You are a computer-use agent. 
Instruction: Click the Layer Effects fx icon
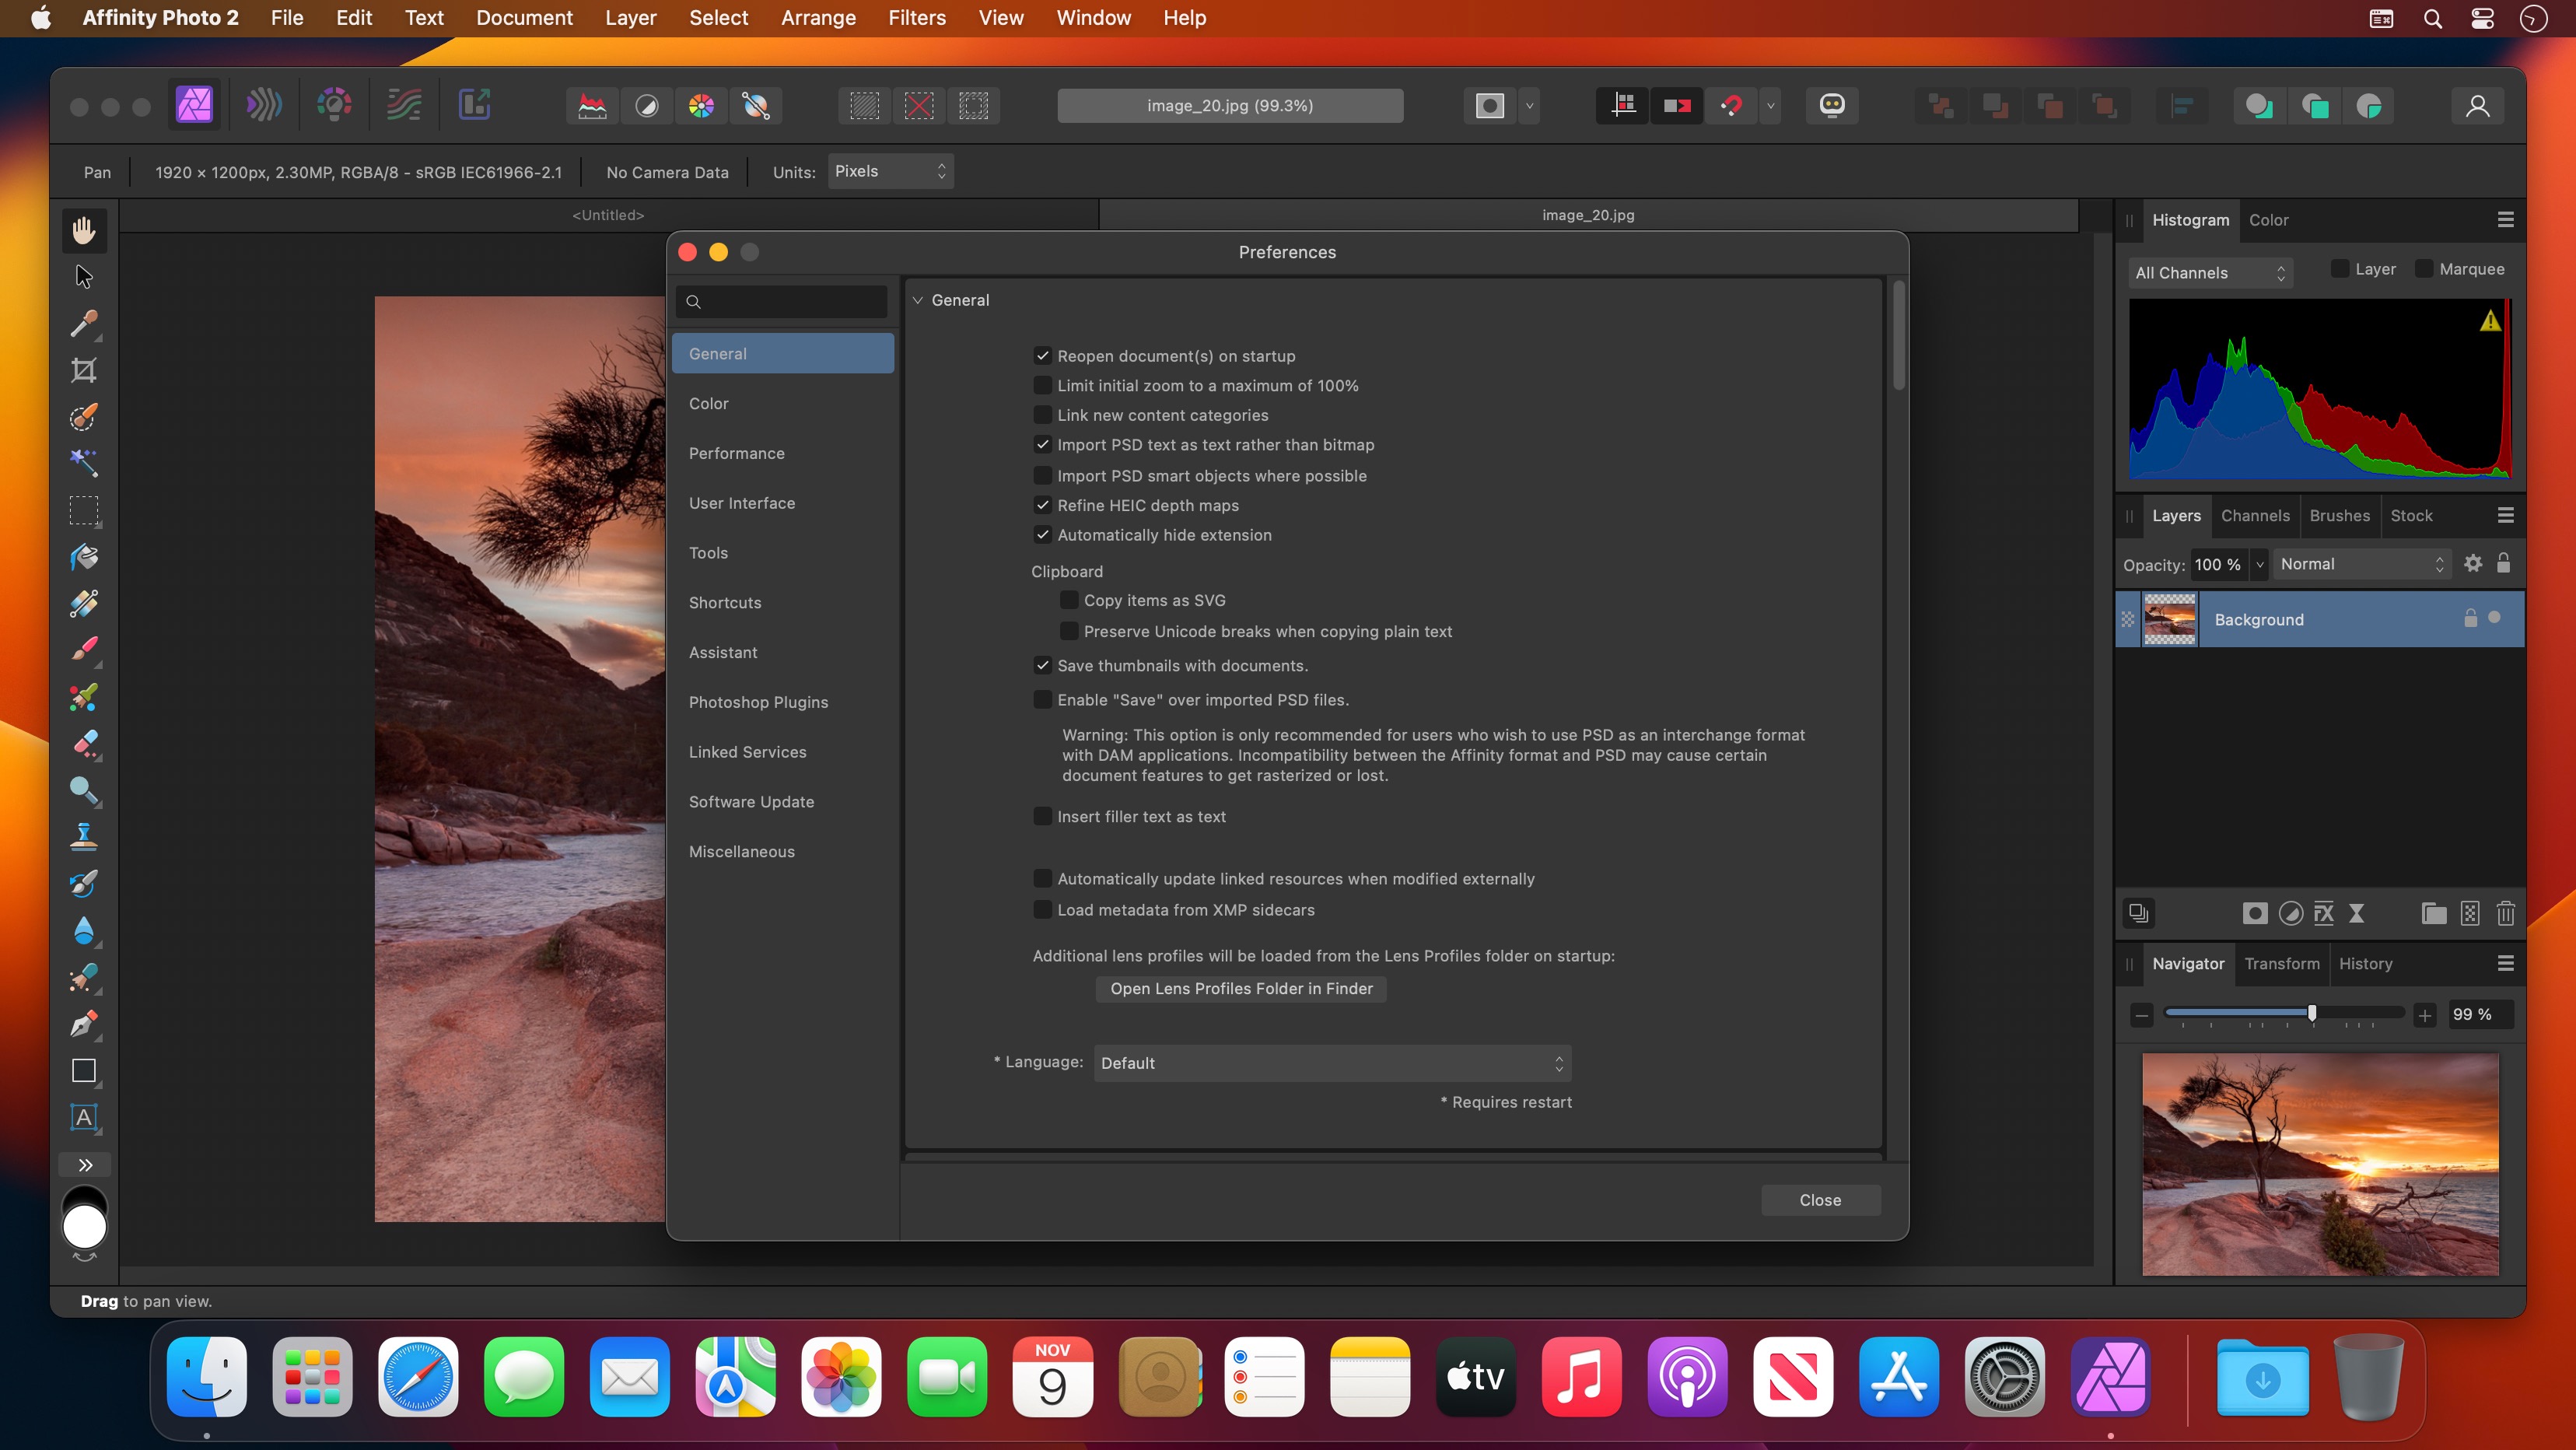(2324, 913)
